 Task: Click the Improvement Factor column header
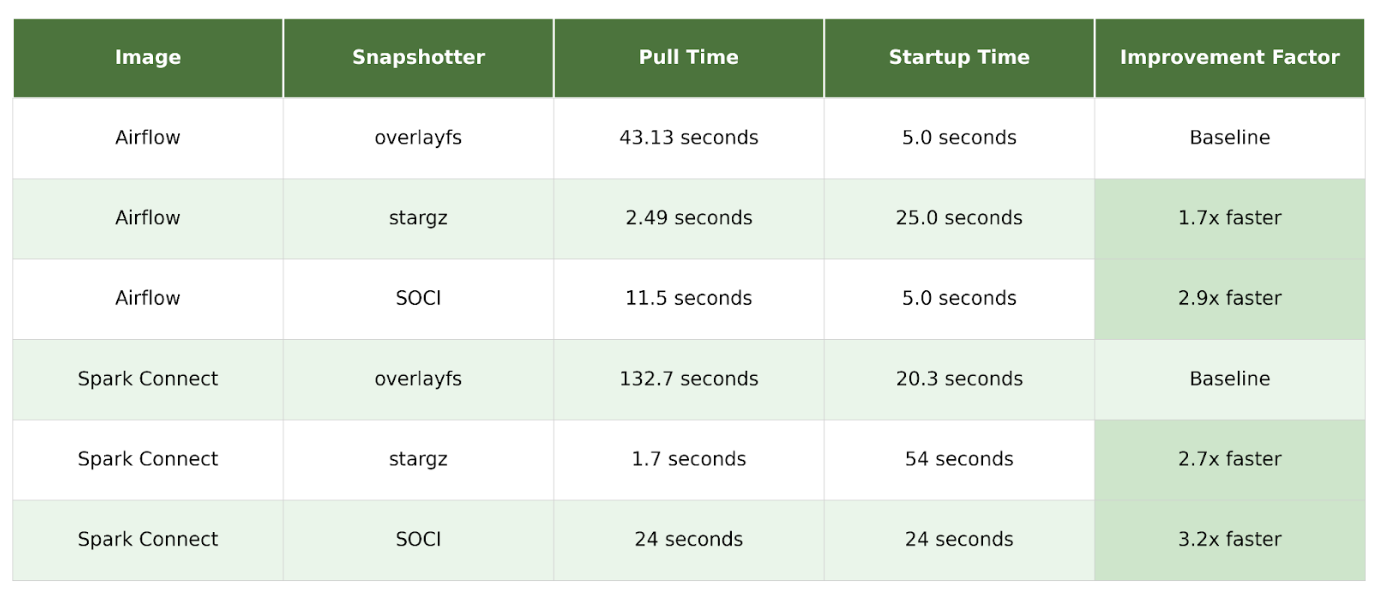pos(1229,58)
